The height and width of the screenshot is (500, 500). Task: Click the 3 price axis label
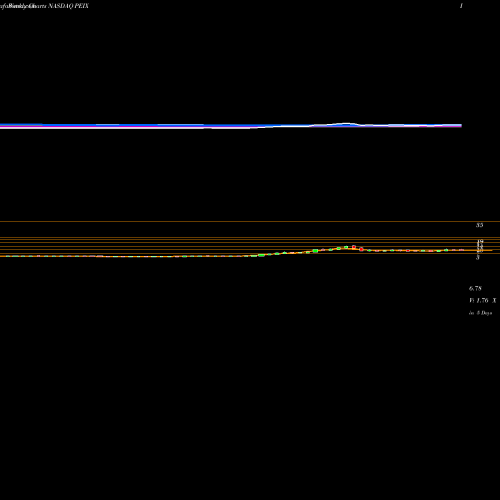478,258
